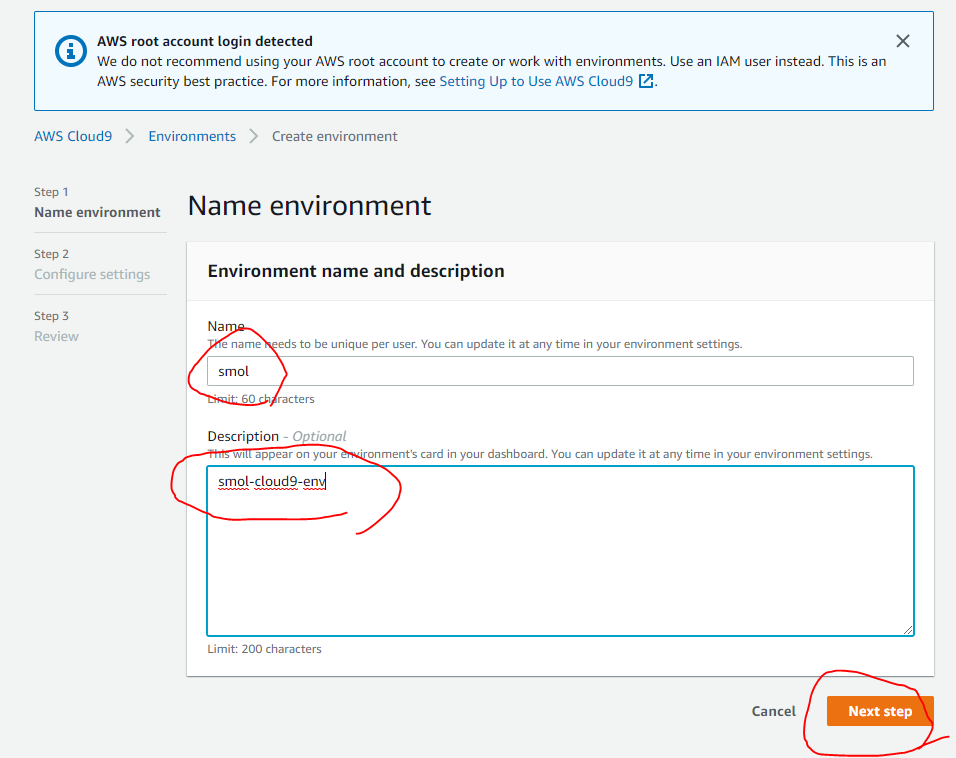Open the Environments breadcrumb link
956x758 pixels.
pyautogui.click(x=192, y=136)
